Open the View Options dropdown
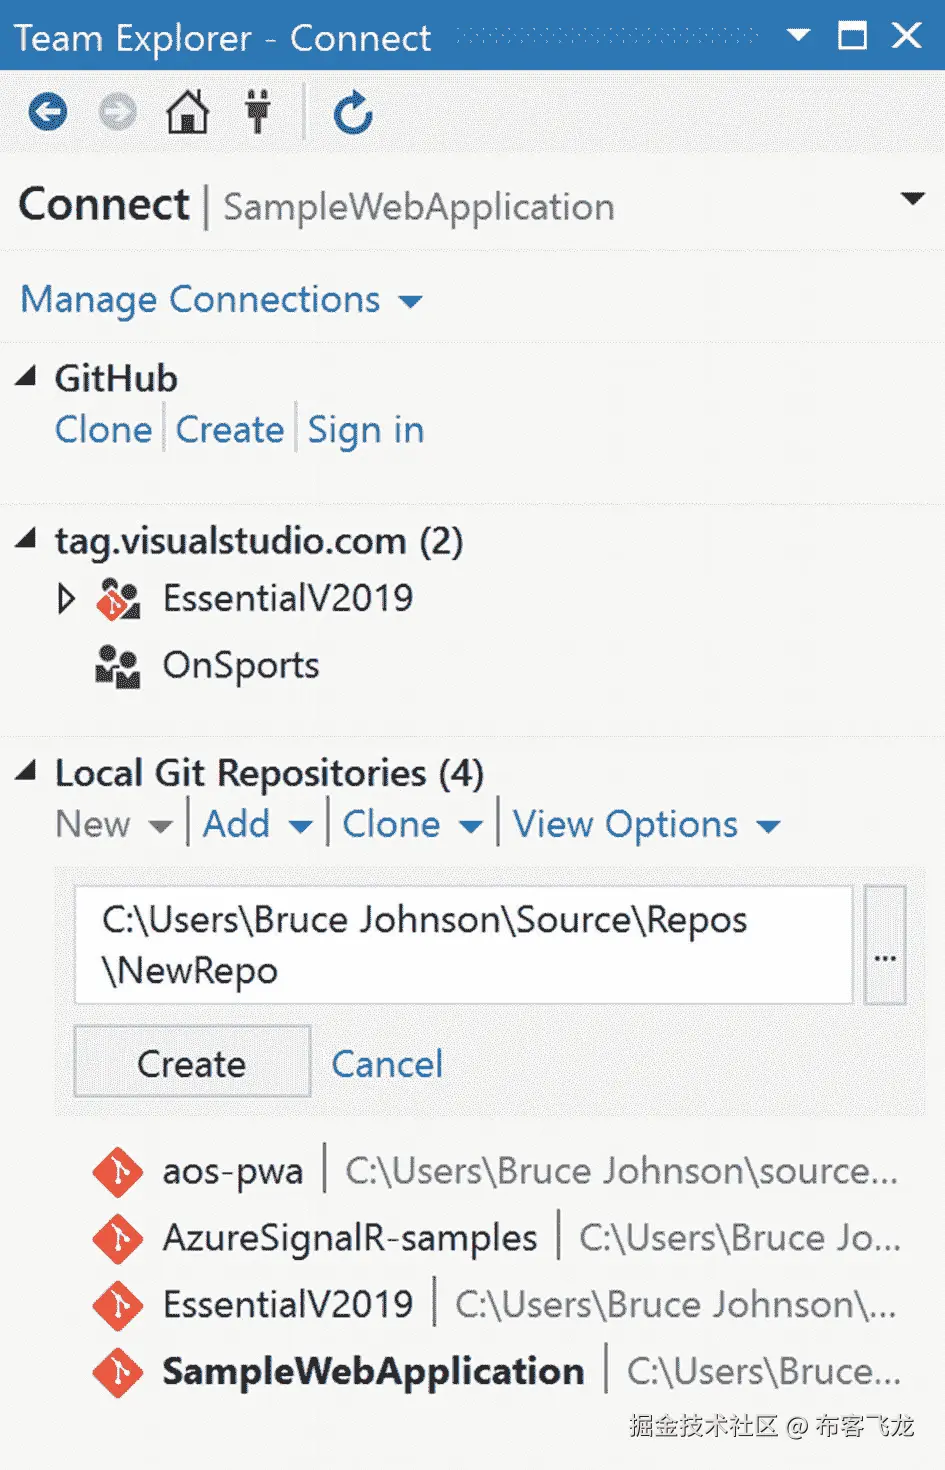The image size is (945, 1470). [646, 825]
